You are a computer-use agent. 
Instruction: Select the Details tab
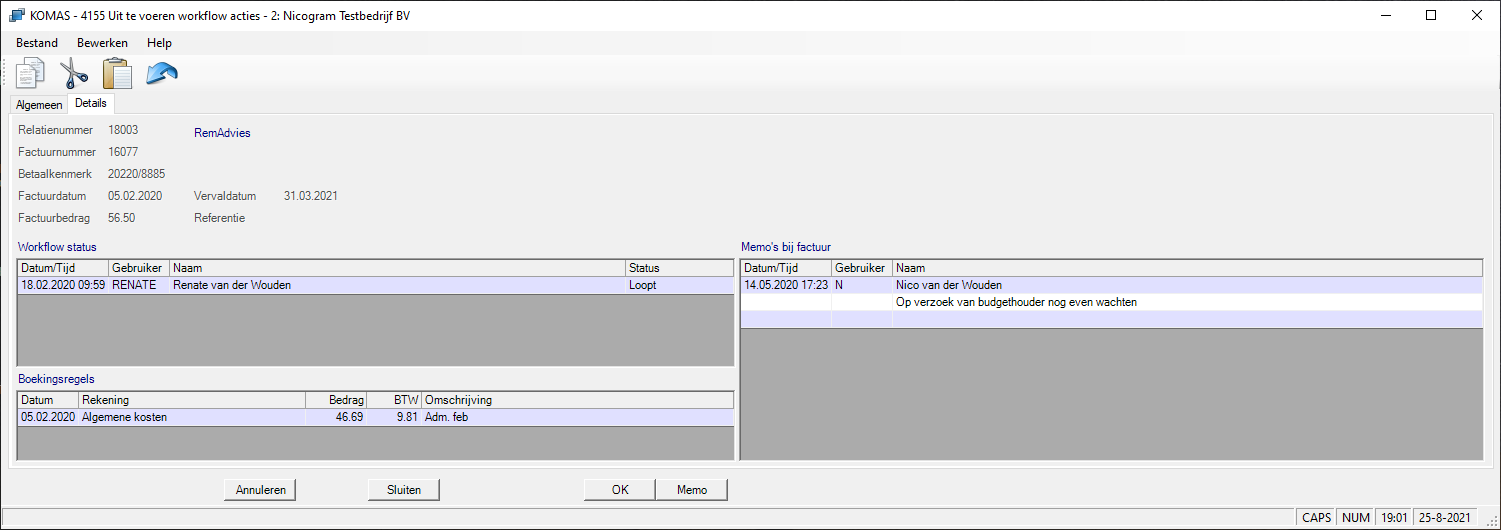[91, 104]
